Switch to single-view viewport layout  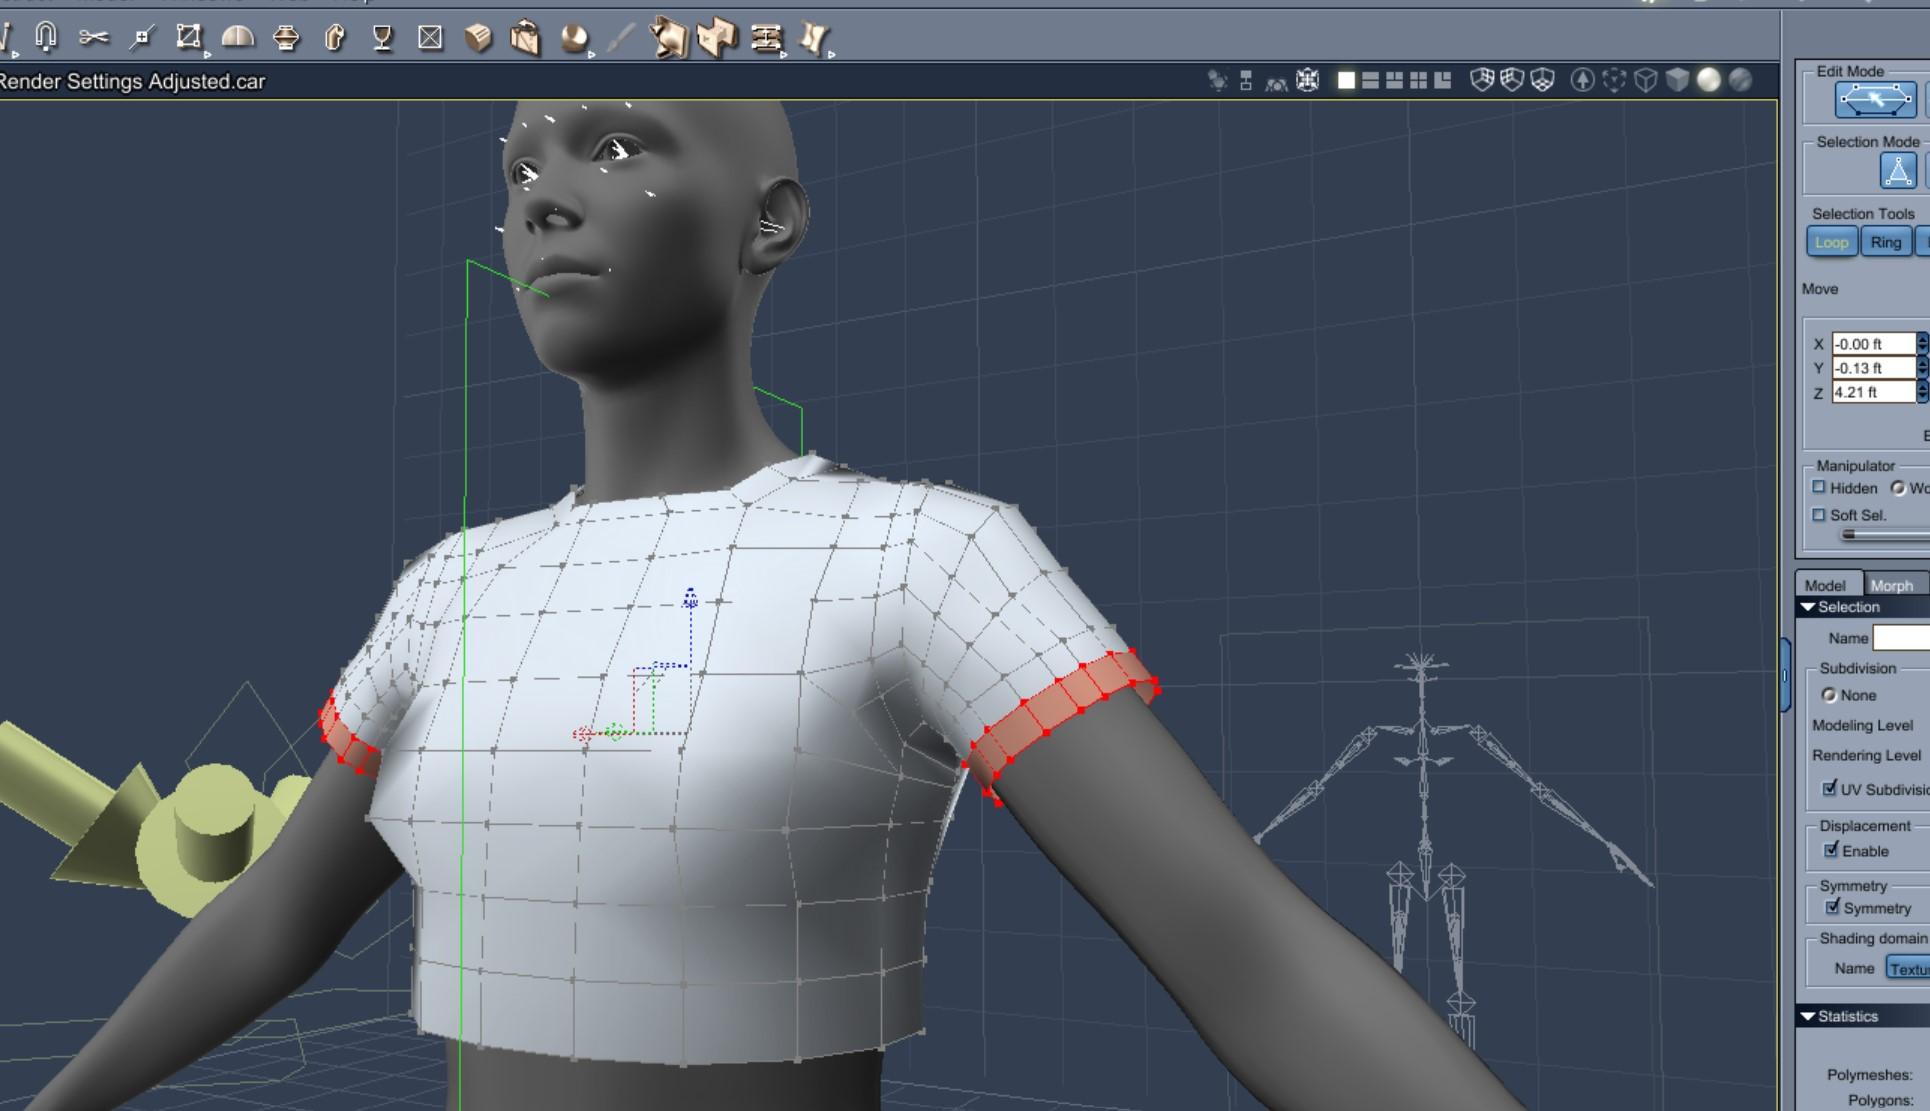1346,80
